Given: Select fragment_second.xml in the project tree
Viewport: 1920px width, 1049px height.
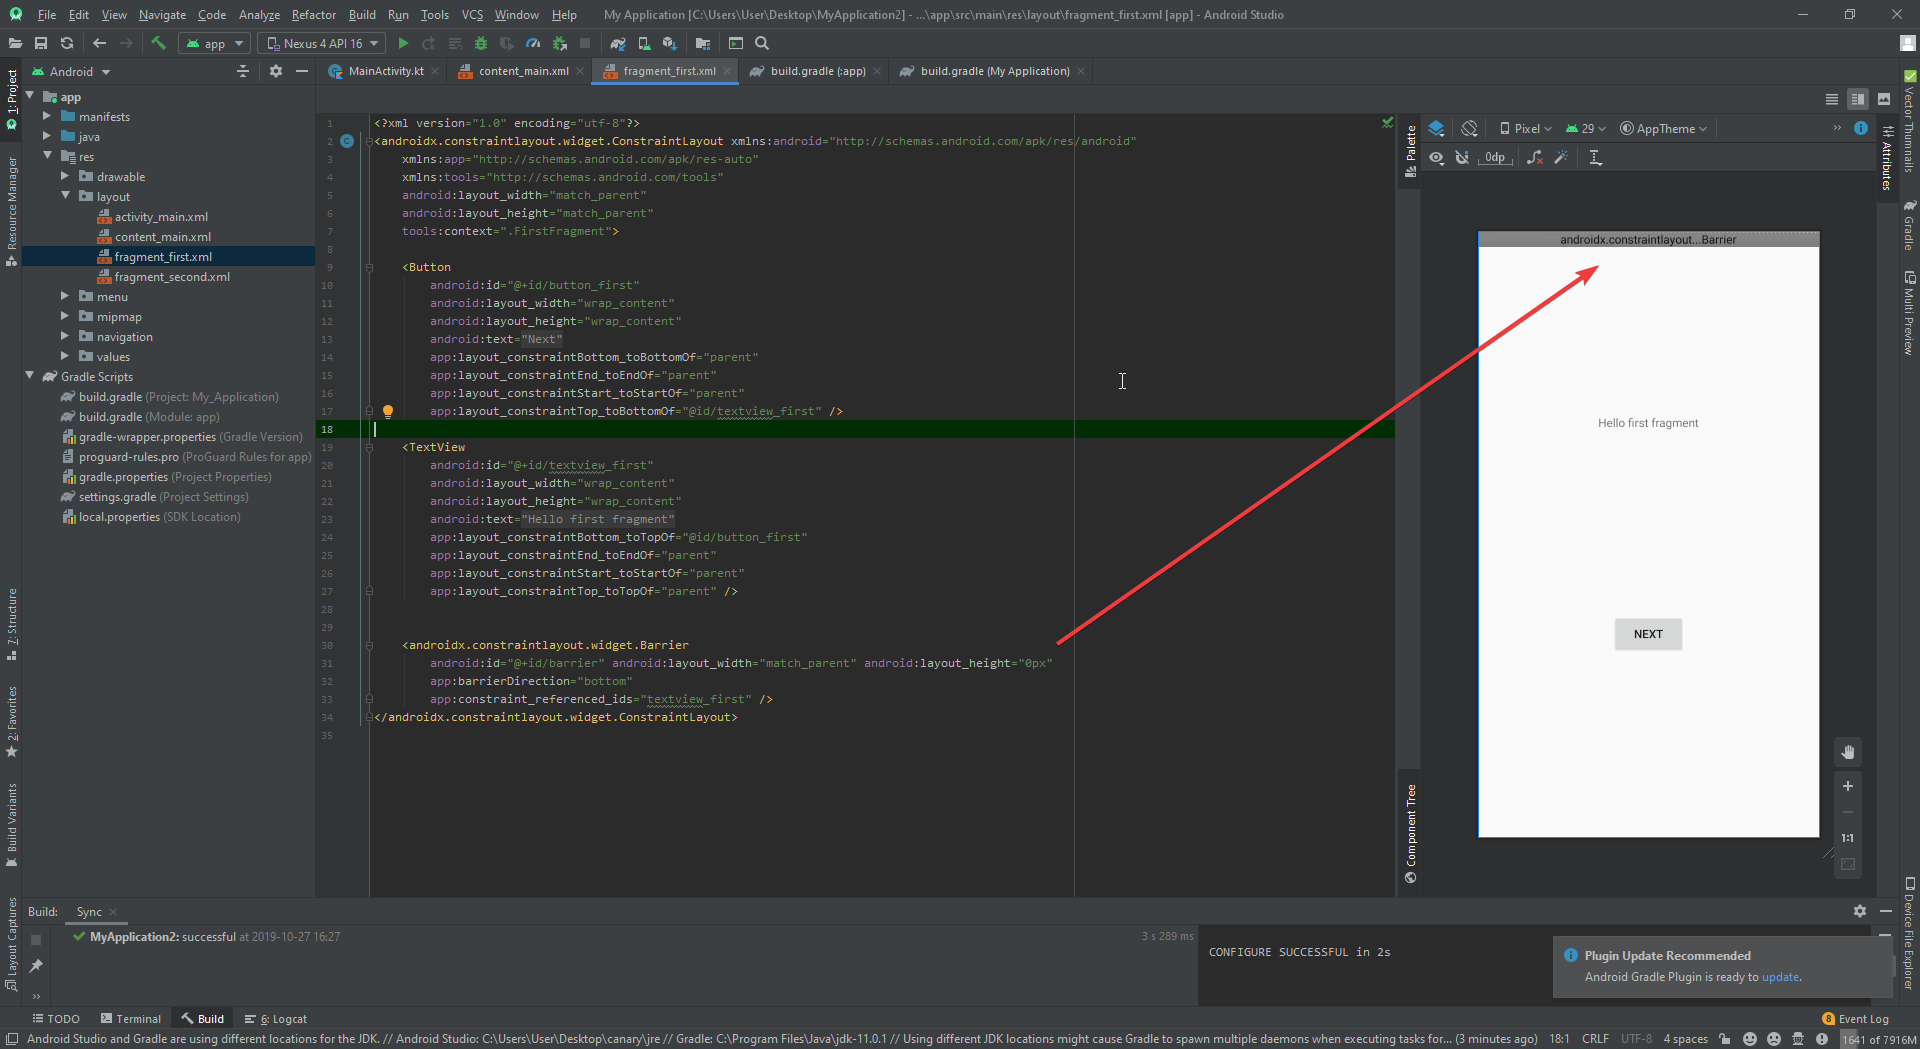Looking at the screenshot, I should click(171, 277).
